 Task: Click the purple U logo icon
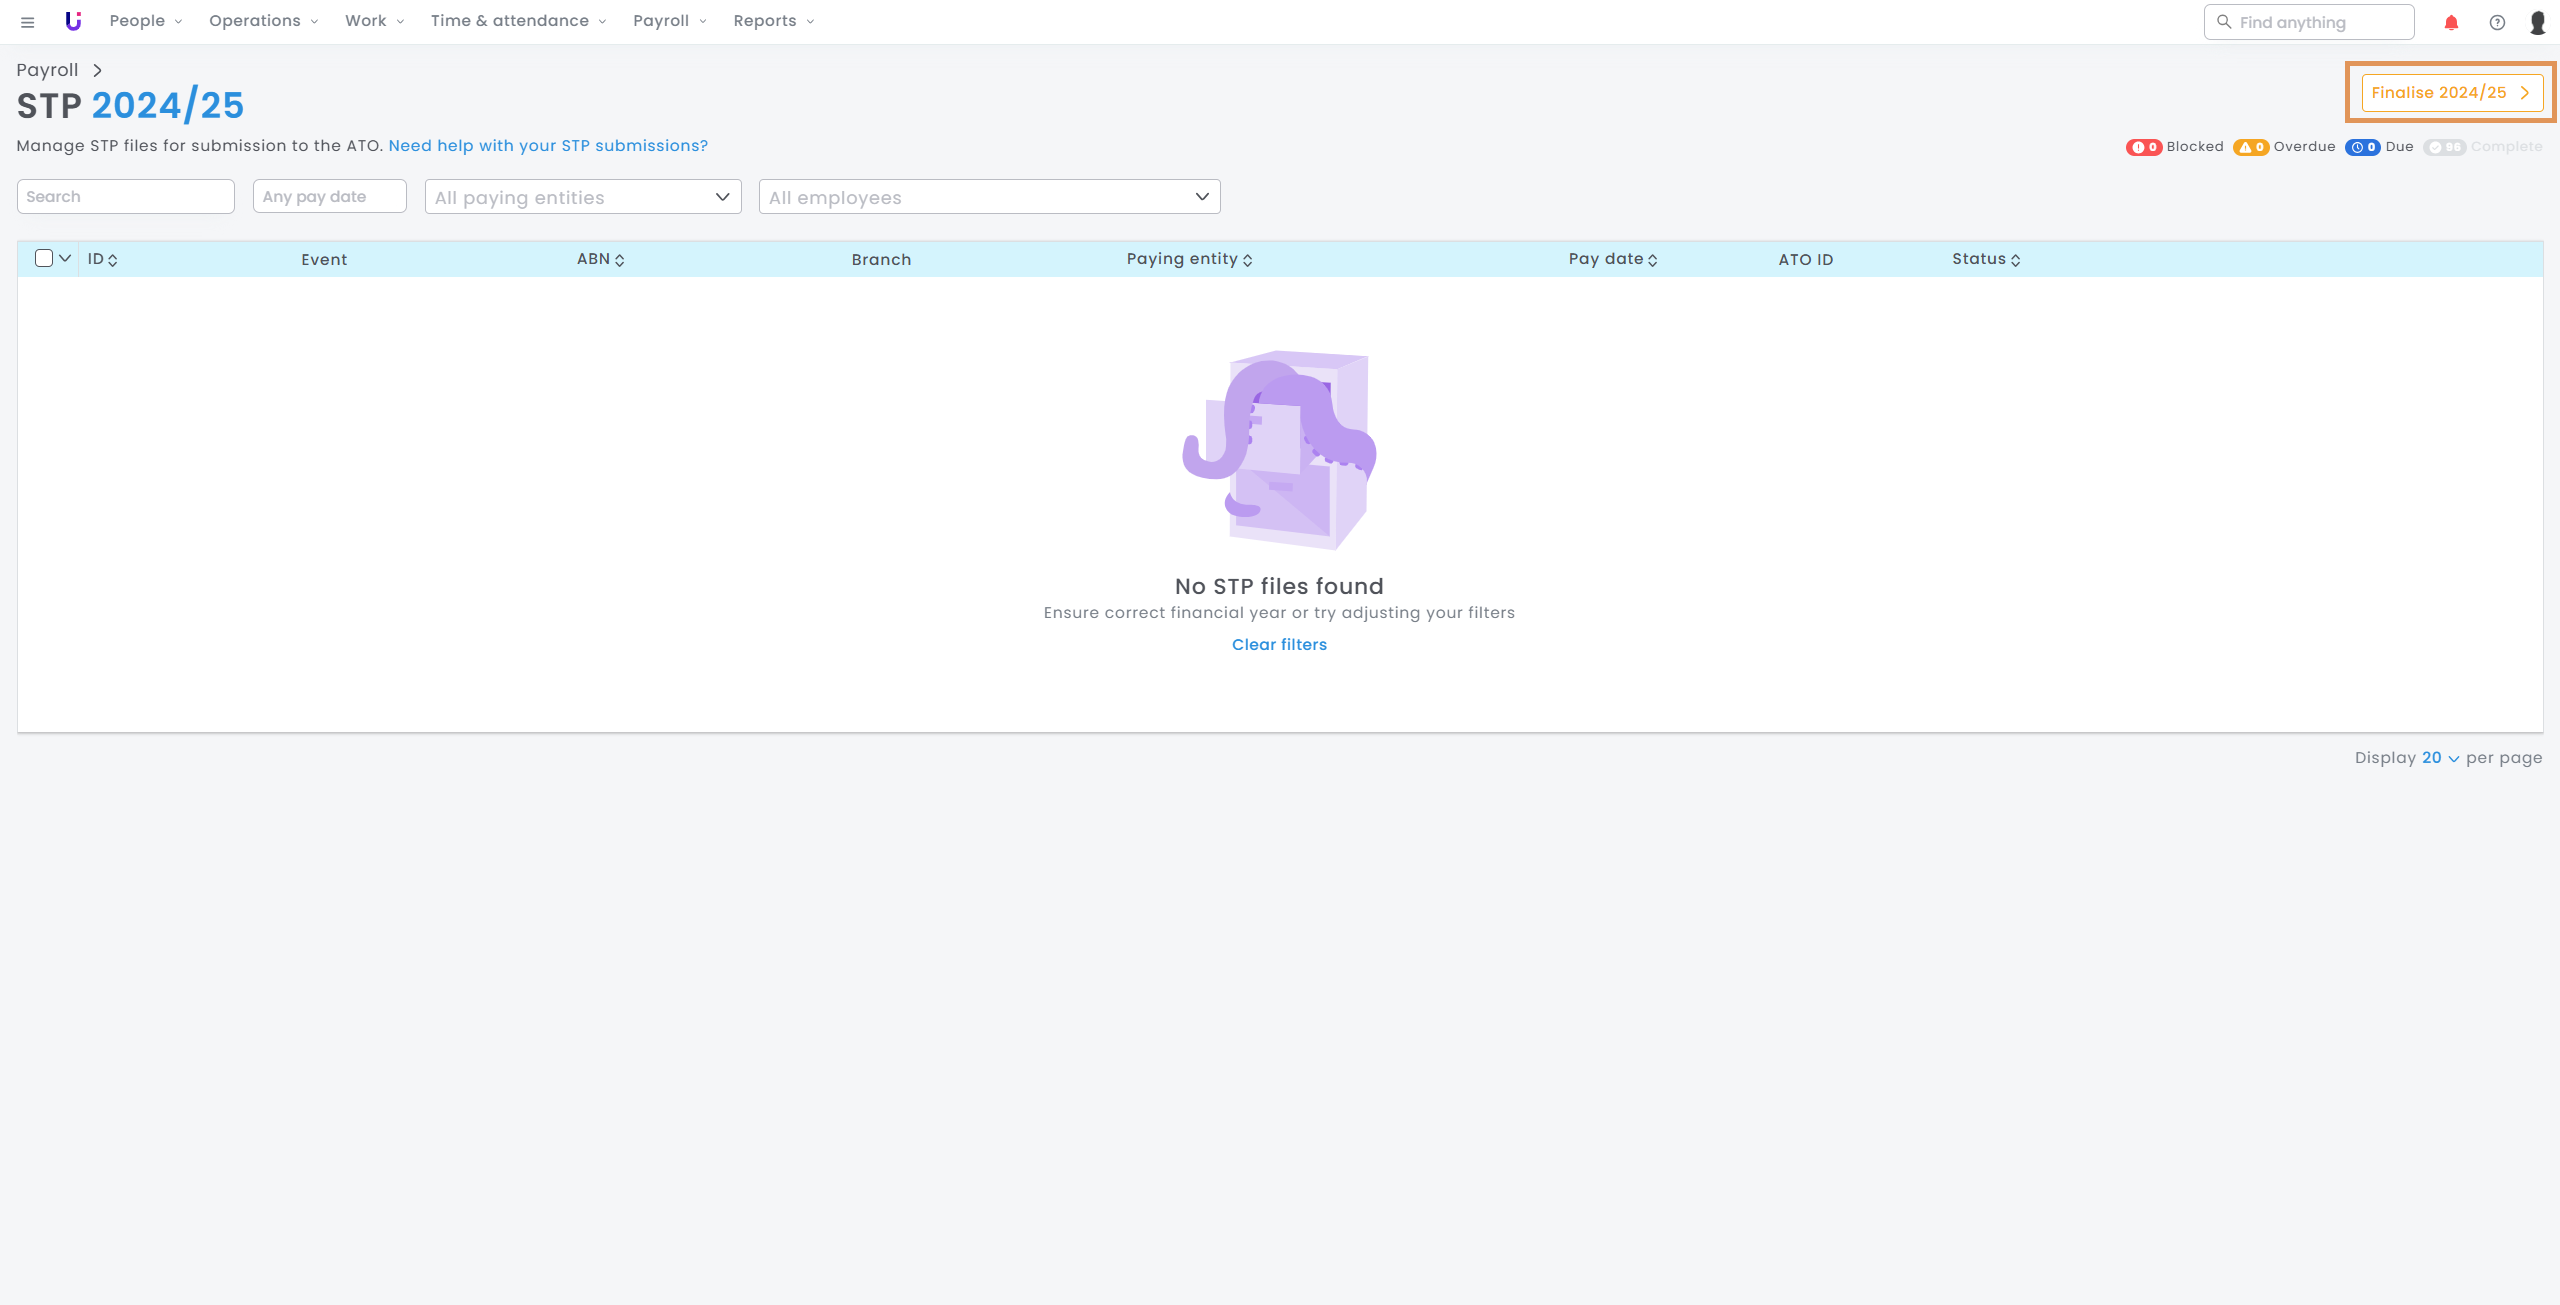pos(73,21)
